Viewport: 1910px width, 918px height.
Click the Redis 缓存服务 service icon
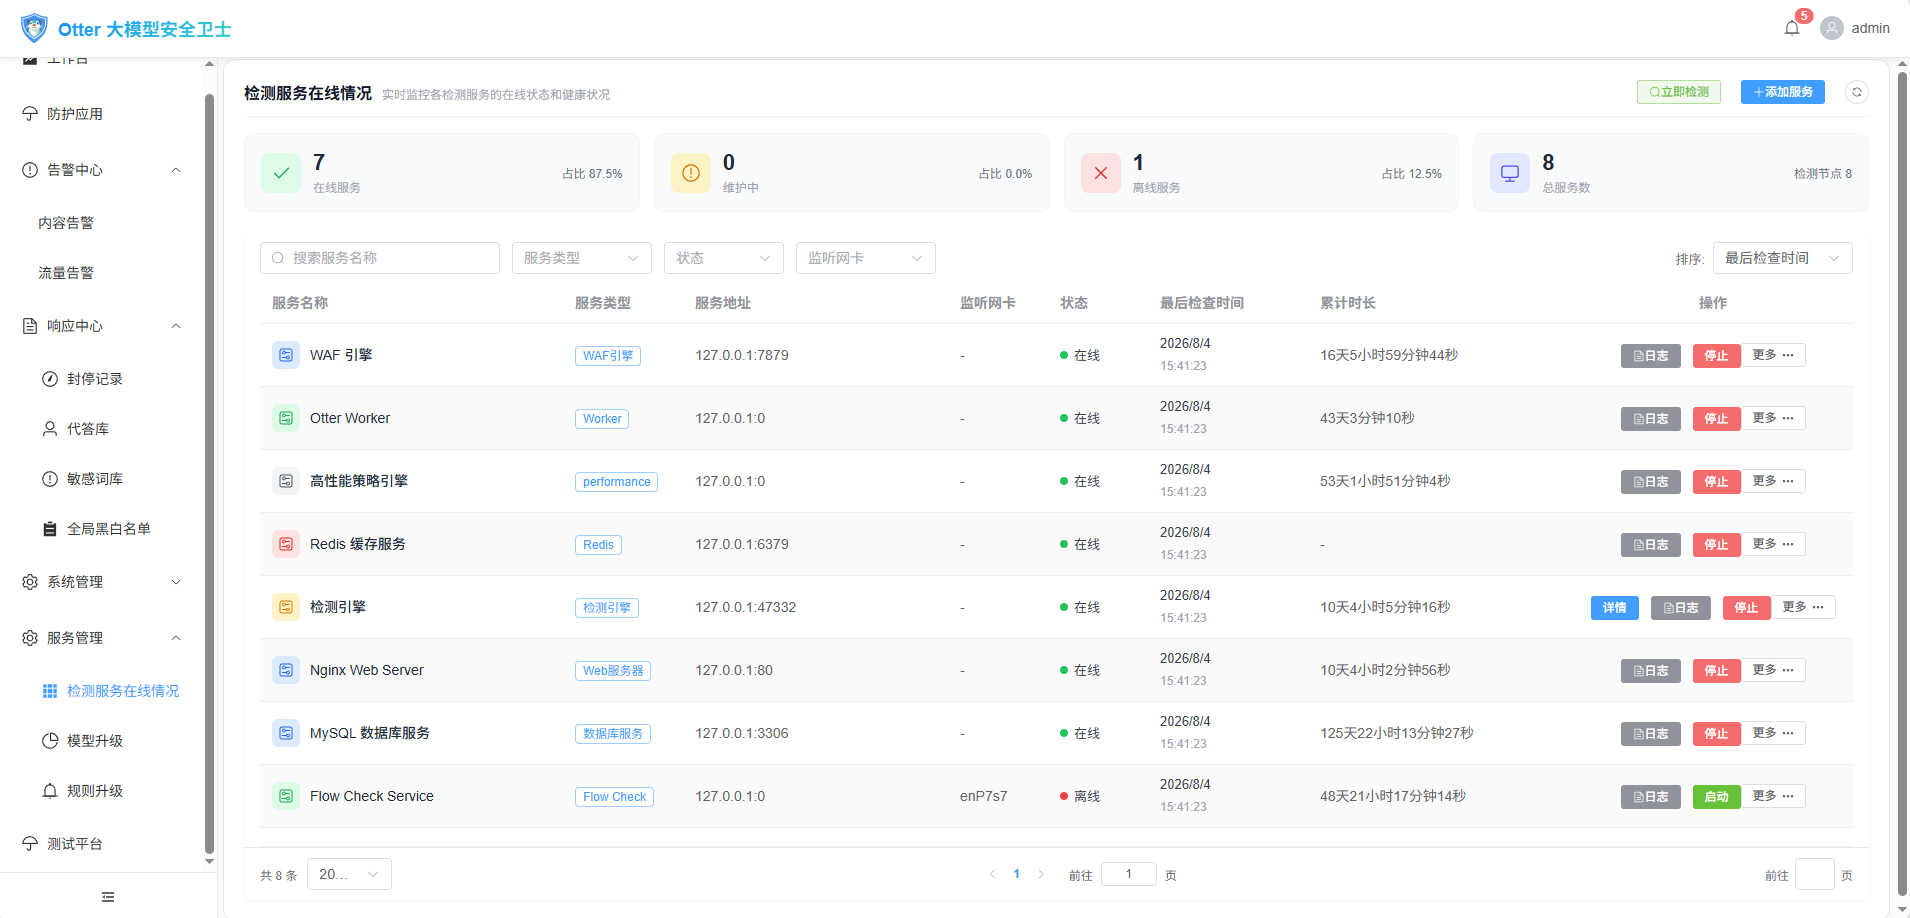point(286,544)
